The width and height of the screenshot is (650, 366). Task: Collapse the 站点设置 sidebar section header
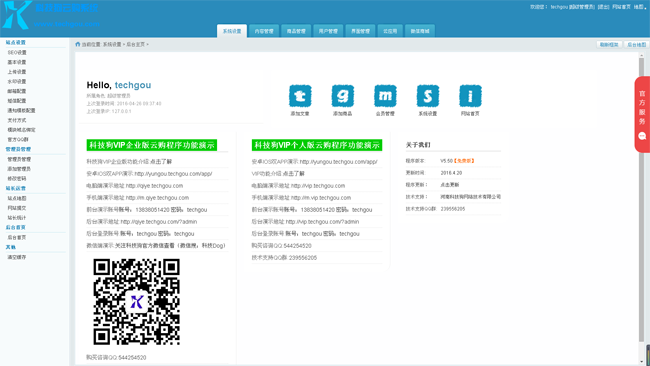tap(16, 42)
